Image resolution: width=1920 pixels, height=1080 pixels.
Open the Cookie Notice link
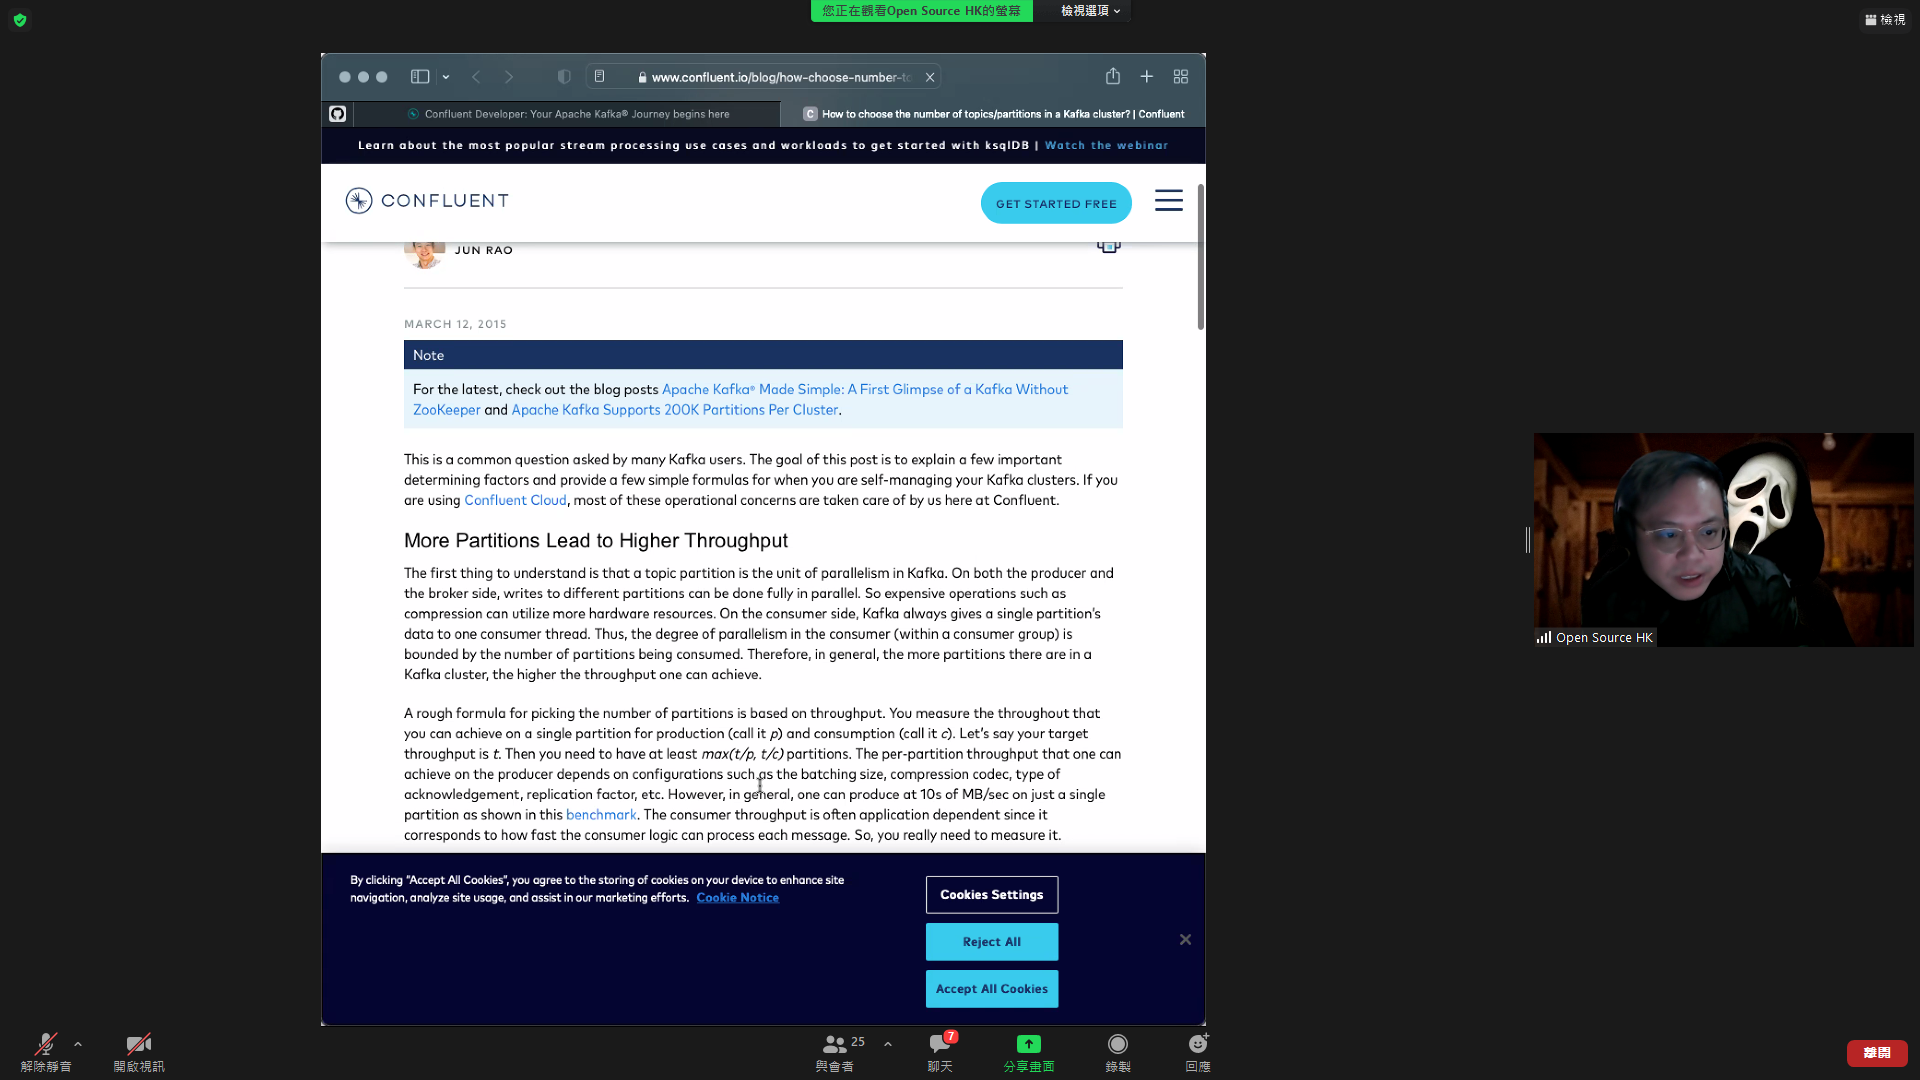coord(738,898)
